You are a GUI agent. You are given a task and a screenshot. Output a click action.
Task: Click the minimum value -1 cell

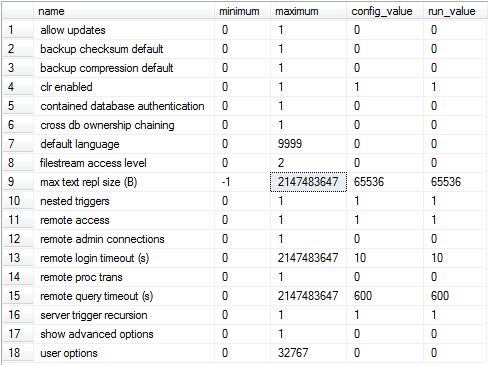point(242,182)
